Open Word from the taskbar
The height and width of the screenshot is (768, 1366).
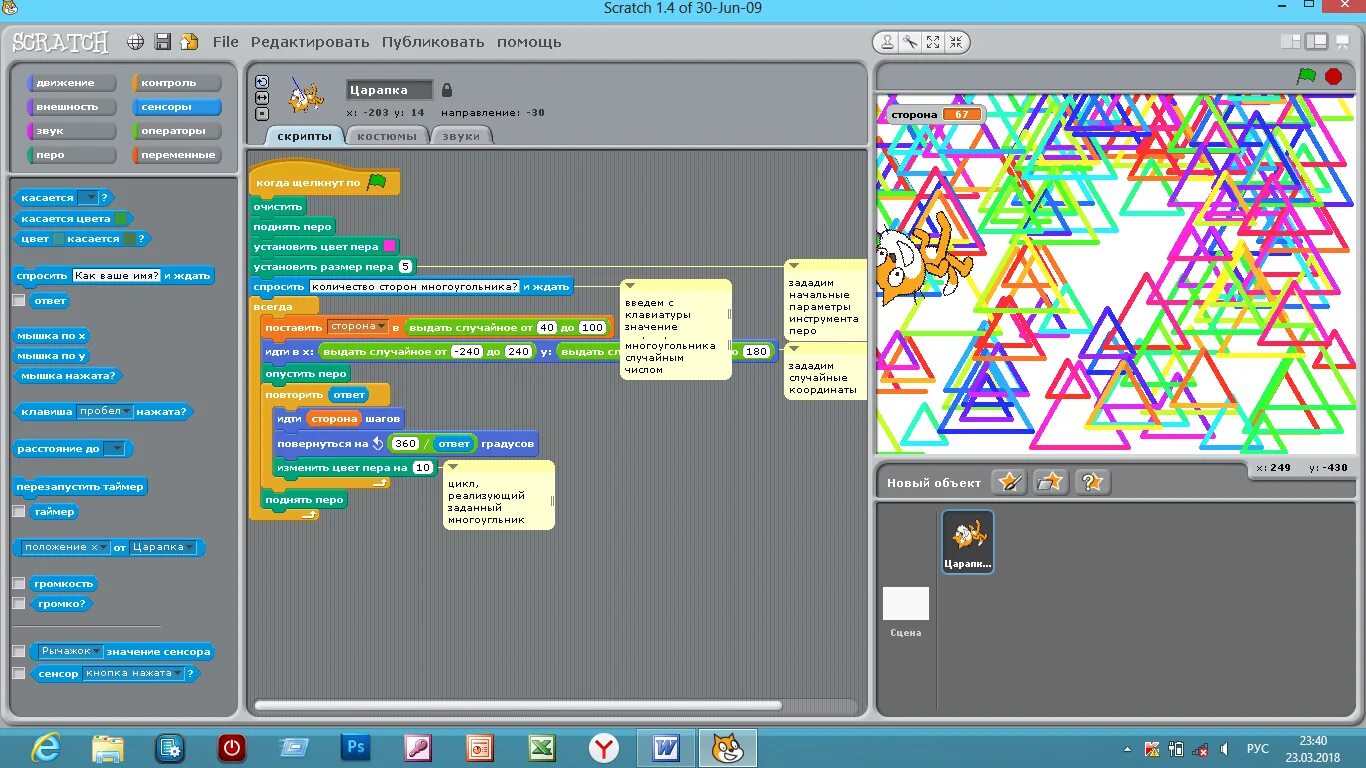coord(666,748)
